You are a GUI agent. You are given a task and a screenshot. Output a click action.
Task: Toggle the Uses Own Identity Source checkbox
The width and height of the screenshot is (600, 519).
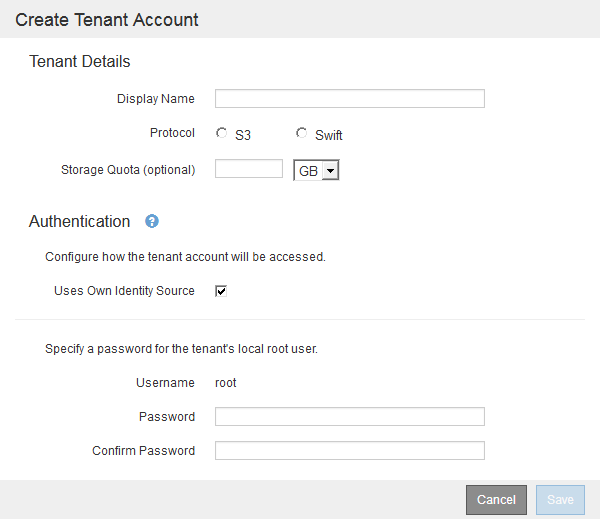tap(221, 291)
